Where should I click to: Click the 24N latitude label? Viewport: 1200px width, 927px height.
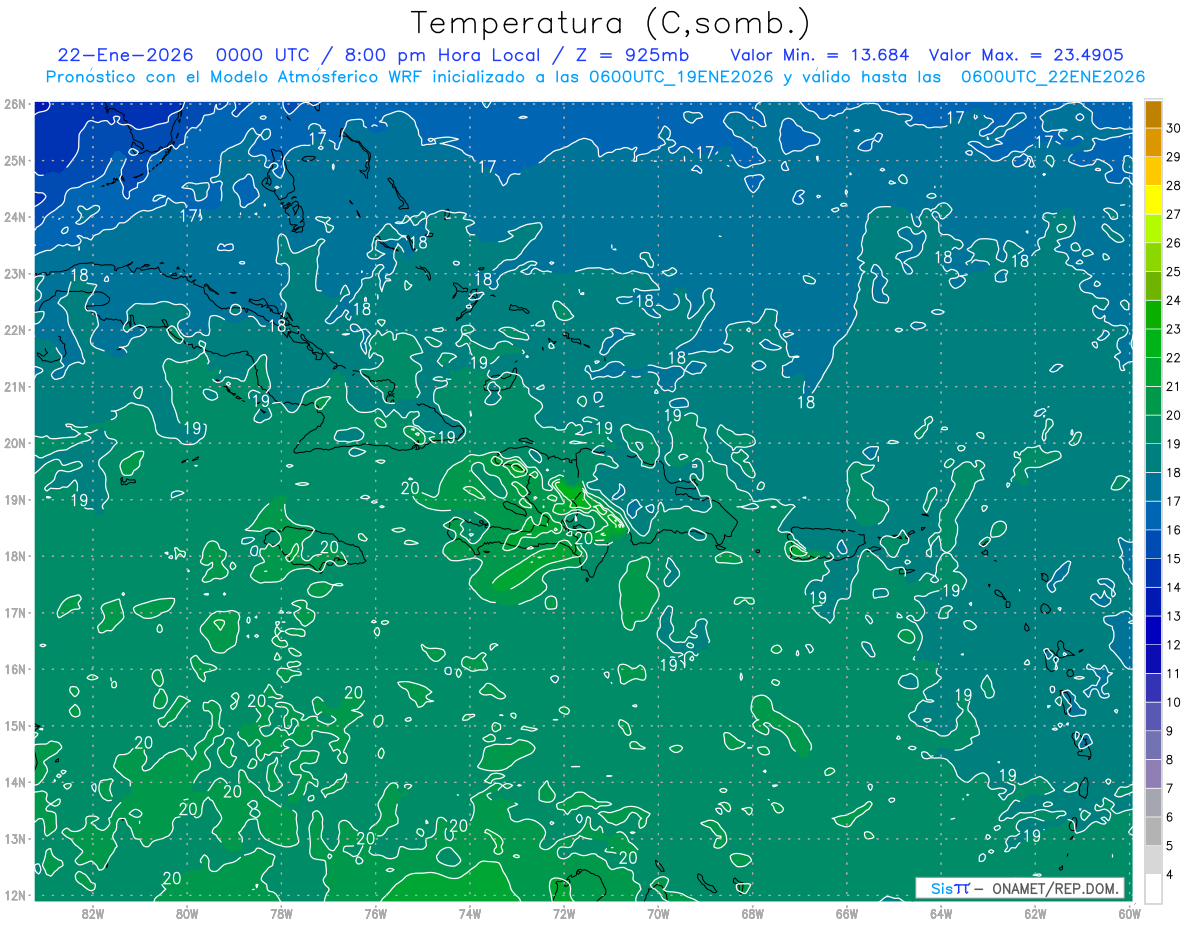point(15,217)
